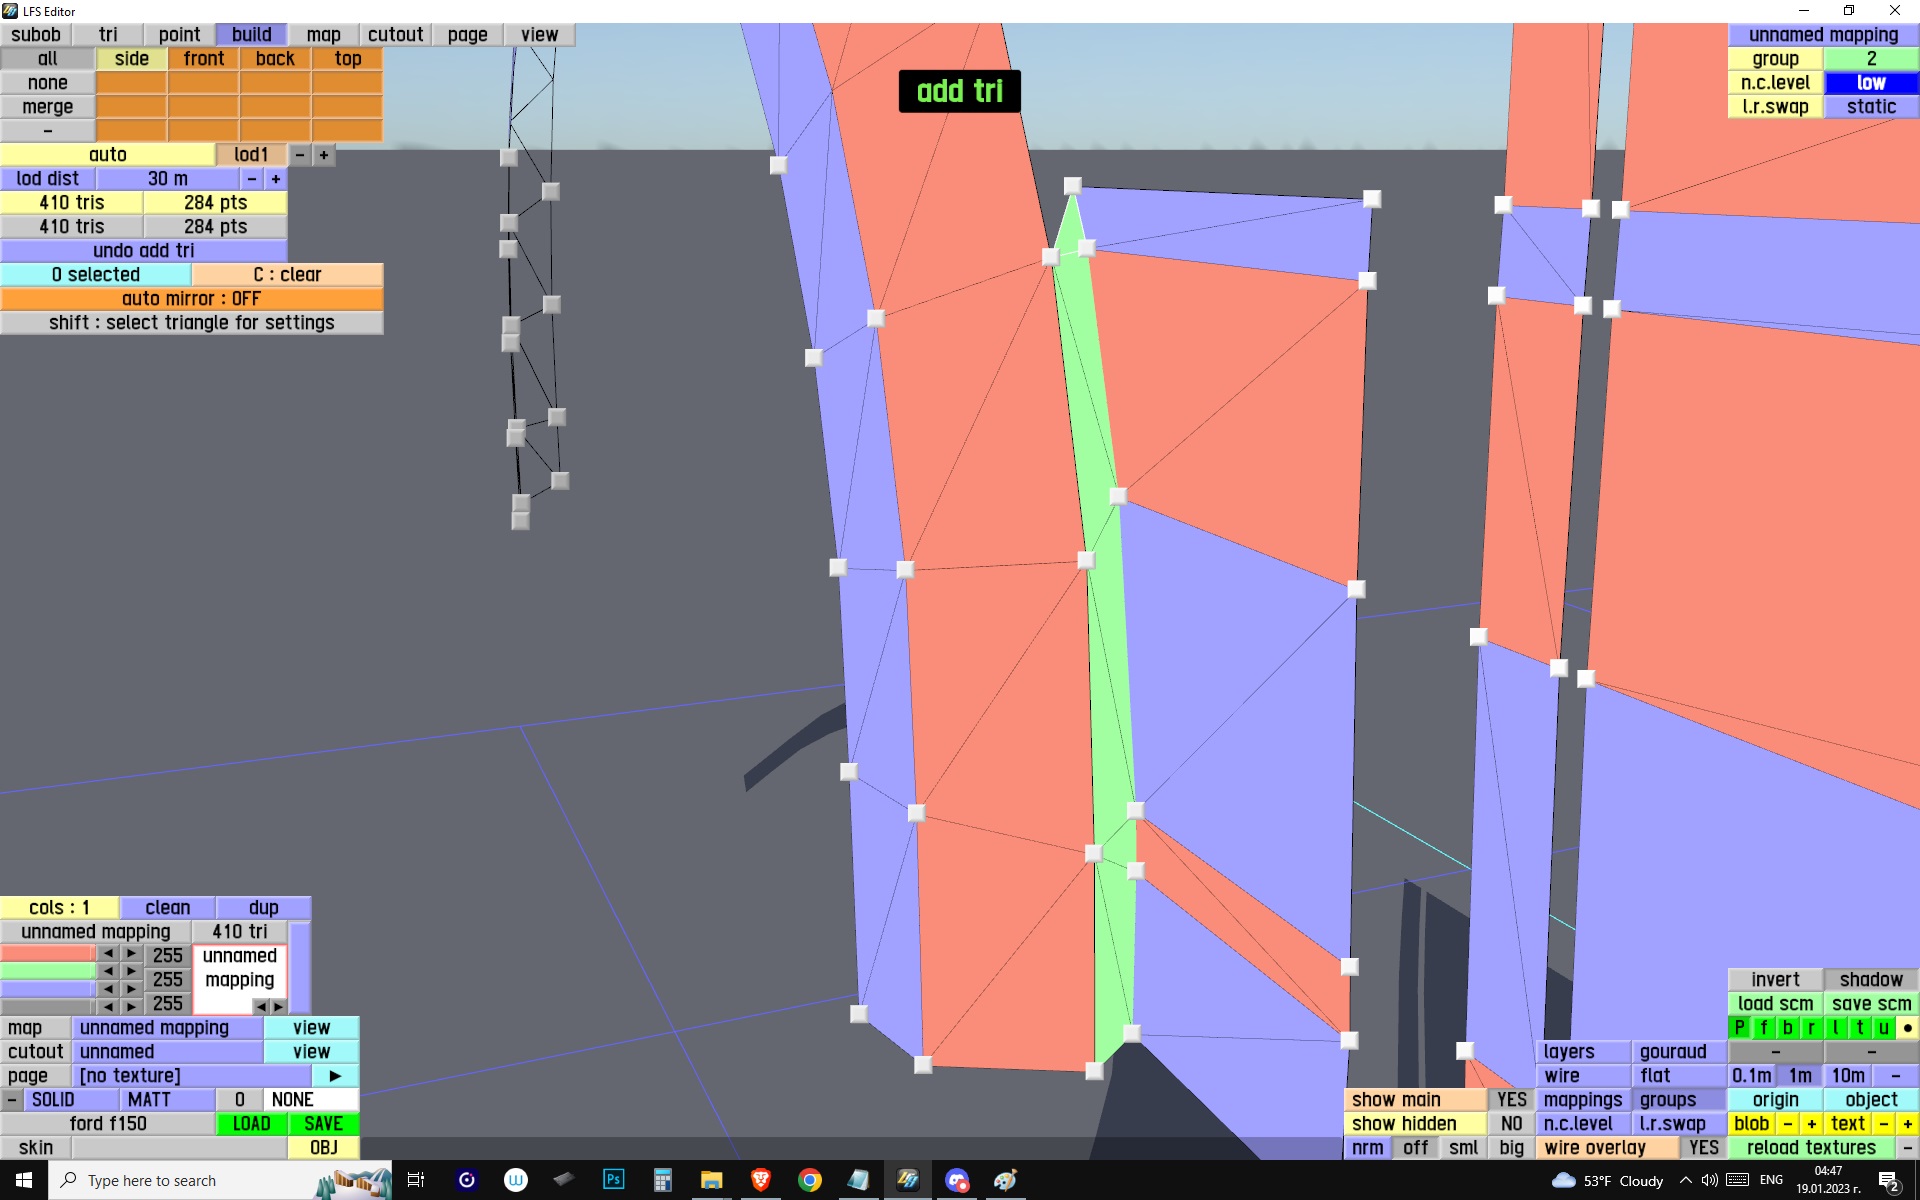Click undo add tri button
Viewport: 1920px width, 1200px height.
coord(143,251)
